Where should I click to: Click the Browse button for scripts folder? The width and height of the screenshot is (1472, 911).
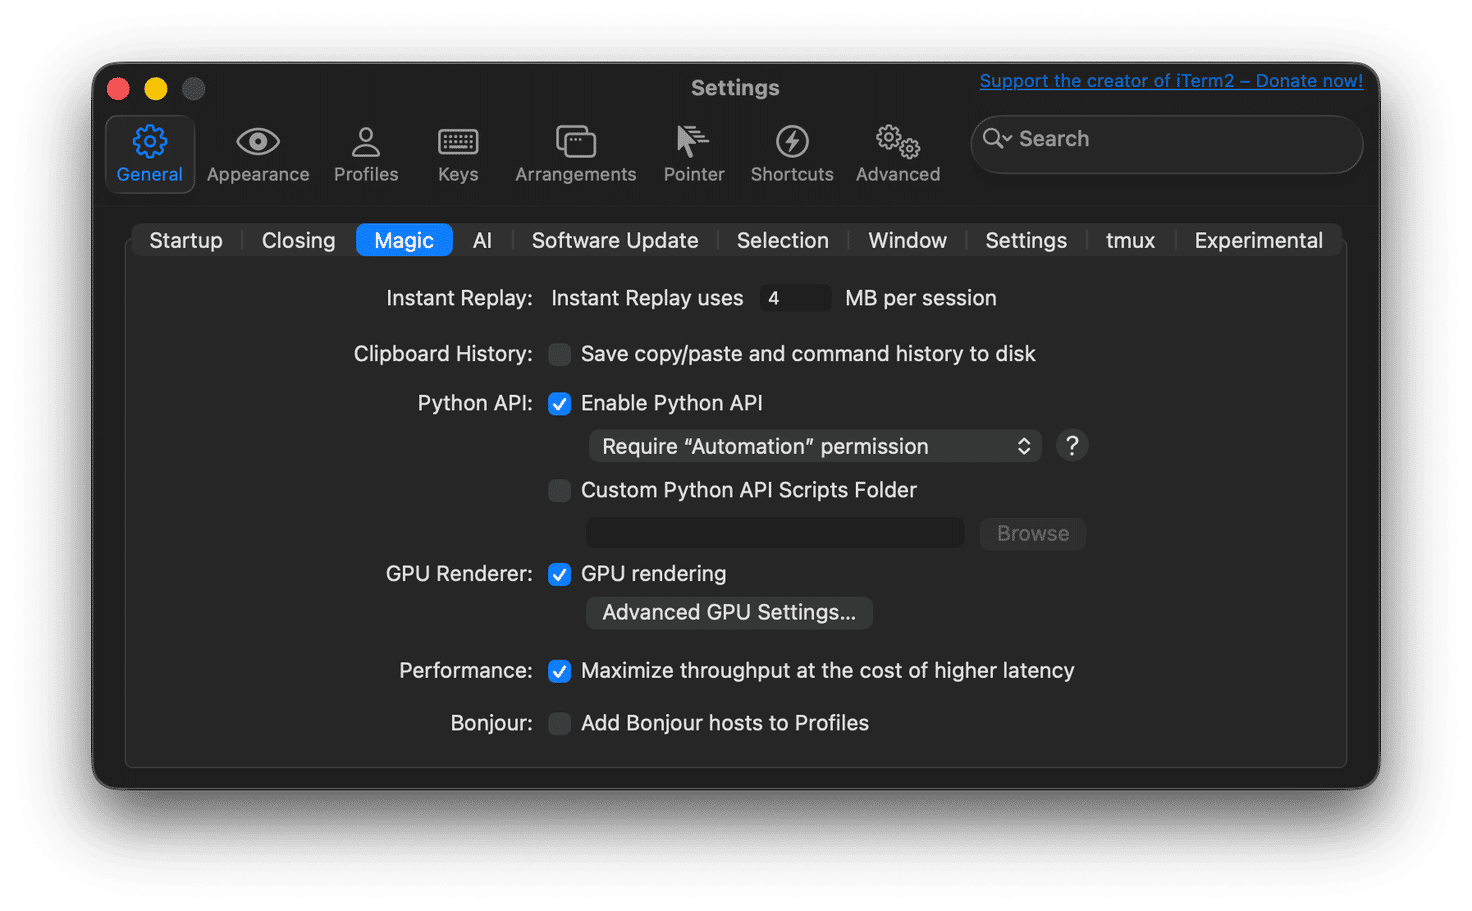pyautogui.click(x=1032, y=533)
